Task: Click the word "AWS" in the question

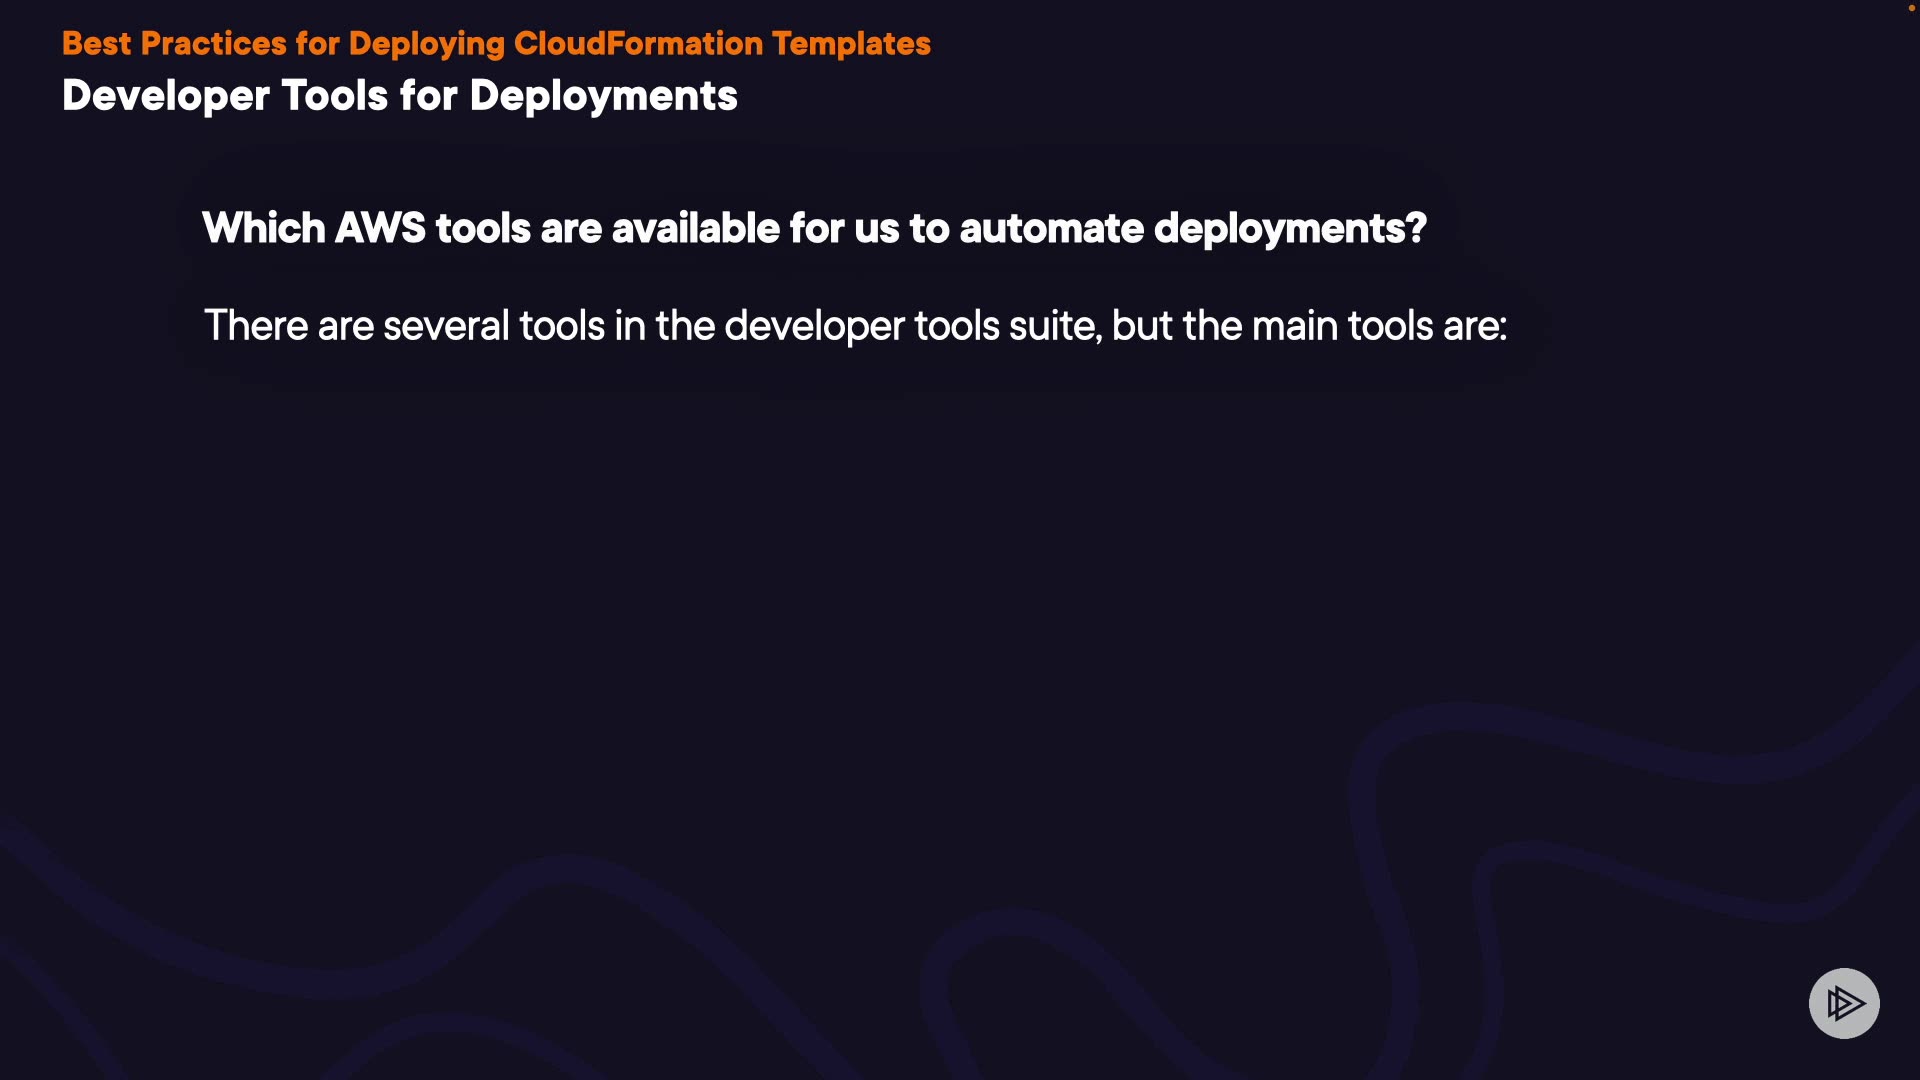Action: click(380, 229)
